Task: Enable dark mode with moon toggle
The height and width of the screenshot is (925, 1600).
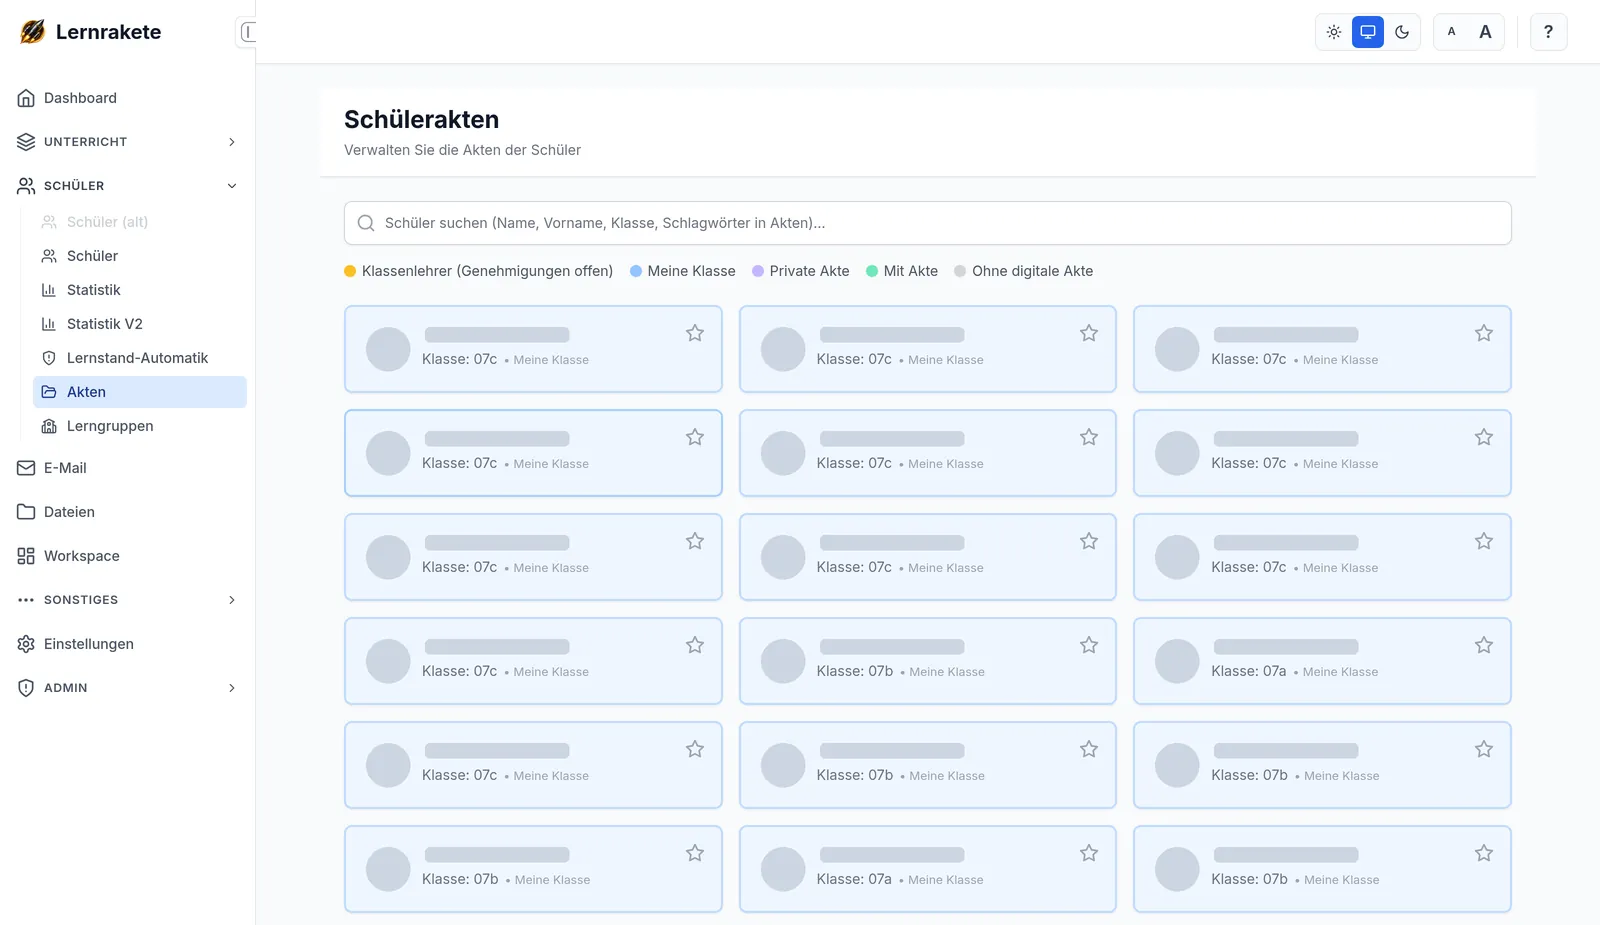Action: tap(1402, 32)
